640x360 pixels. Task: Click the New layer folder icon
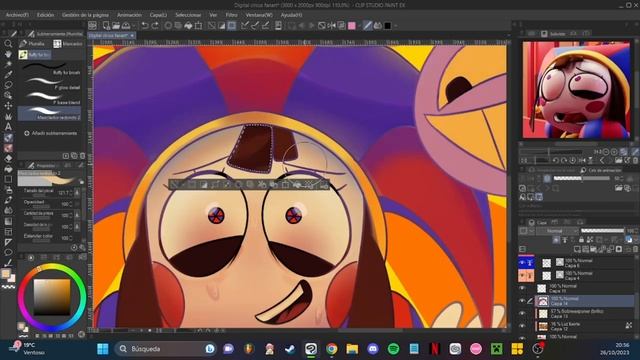(593, 249)
